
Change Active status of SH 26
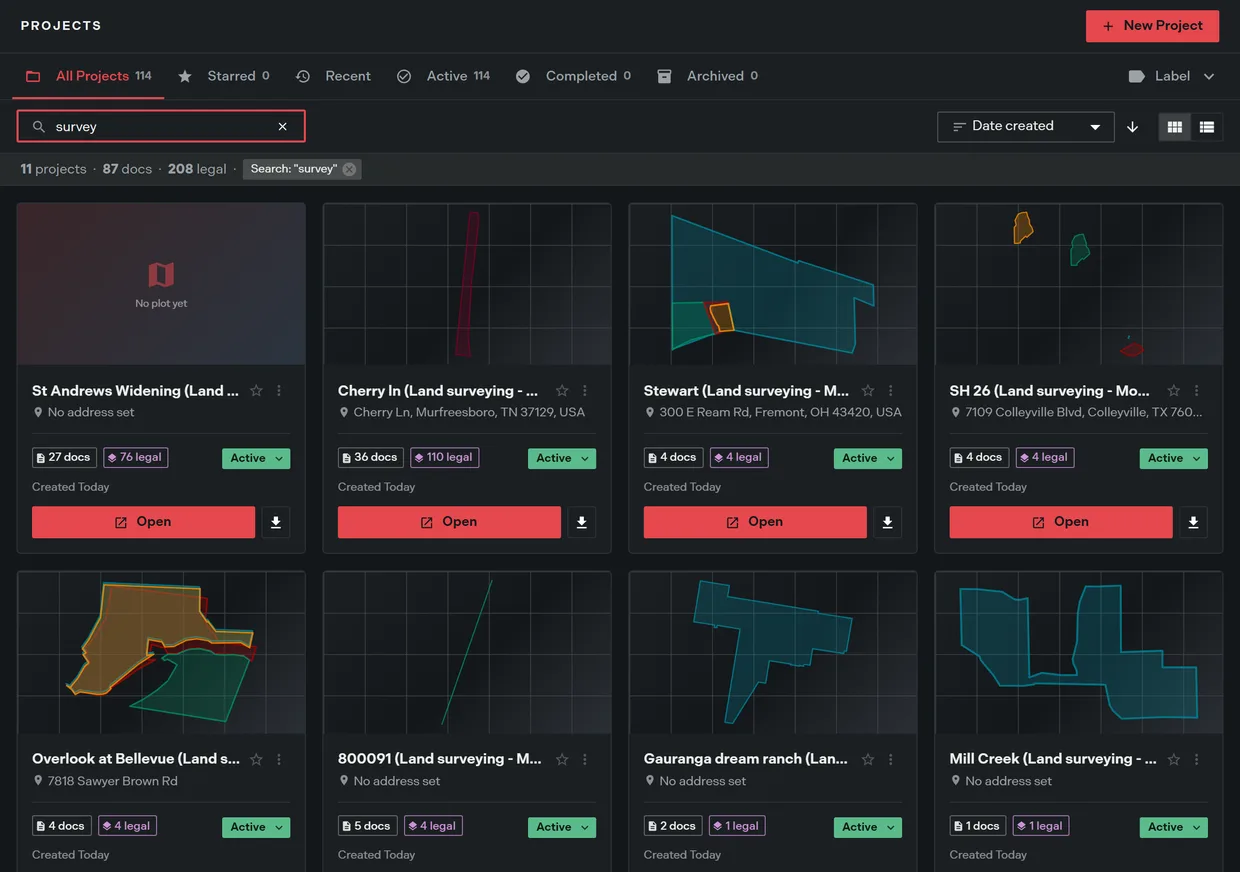point(1174,458)
